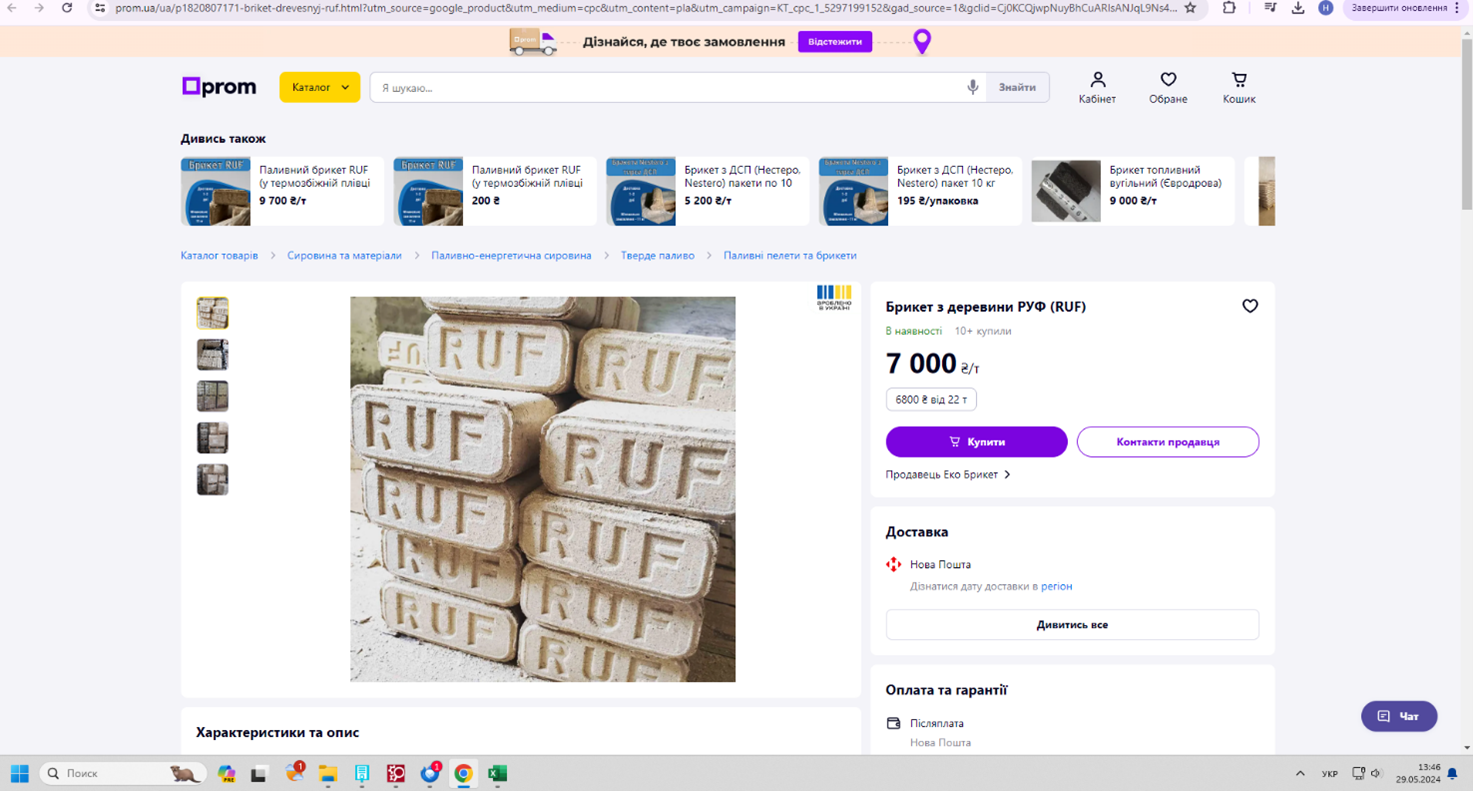Expand Продавець Еко Брикет chevron

[1007, 475]
